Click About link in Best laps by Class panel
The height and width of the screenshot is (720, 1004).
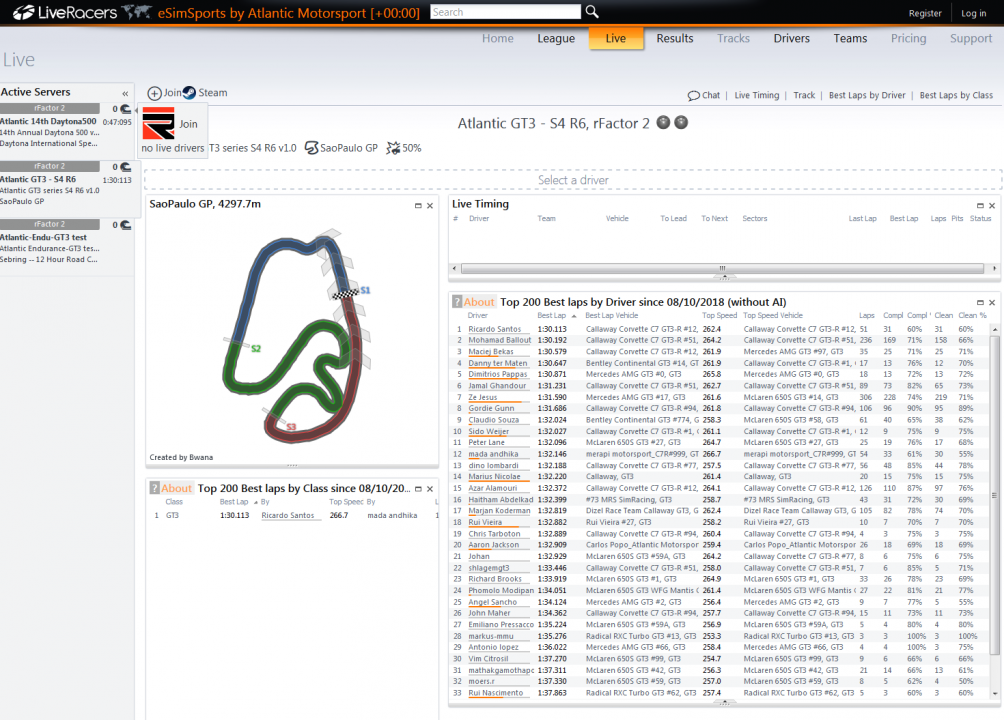tap(176, 488)
